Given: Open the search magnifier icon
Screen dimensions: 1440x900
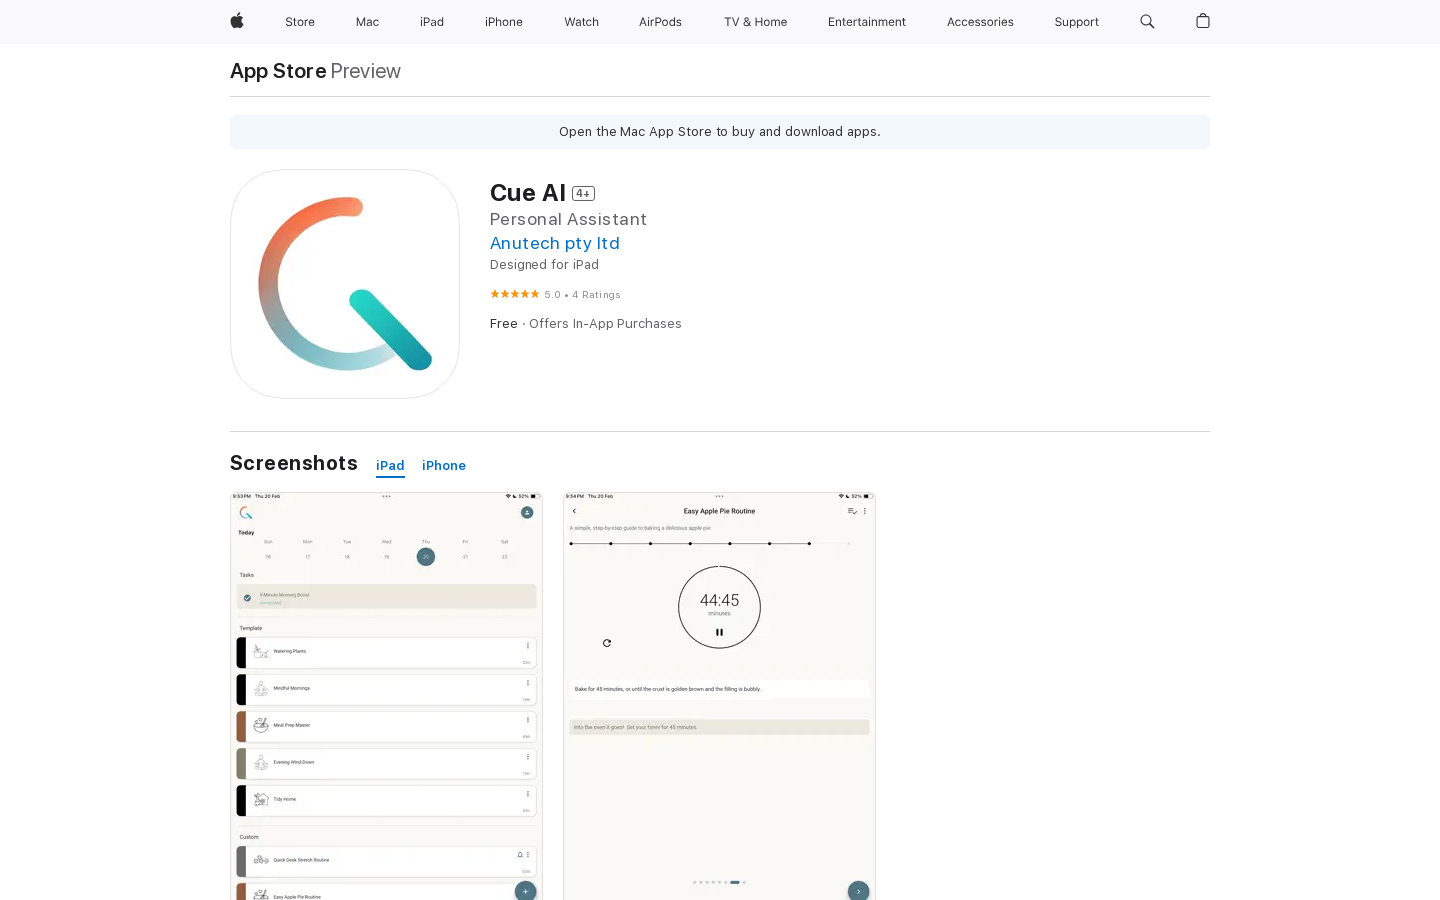Looking at the screenshot, I should tap(1147, 21).
